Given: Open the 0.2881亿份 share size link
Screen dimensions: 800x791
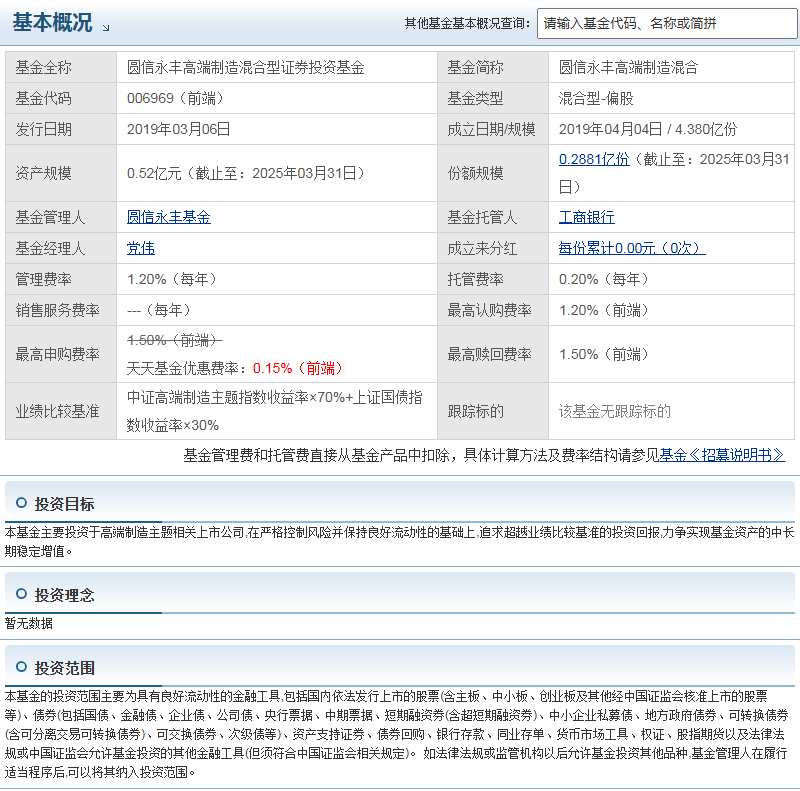Looking at the screenshot, I should coord(594,159).
